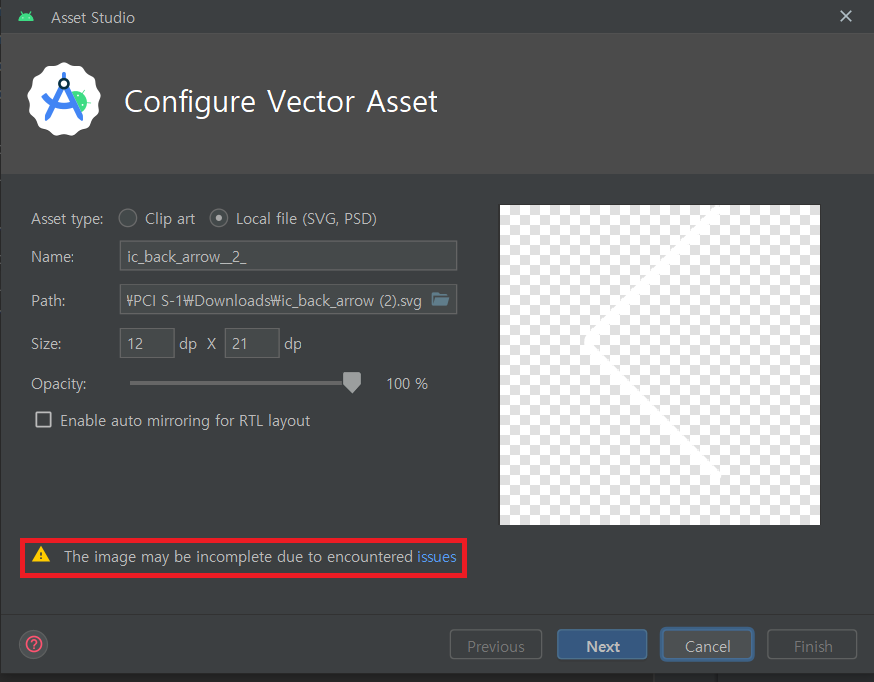
Task: Open file browser via folder icon
Action: [x=440, y=300]
